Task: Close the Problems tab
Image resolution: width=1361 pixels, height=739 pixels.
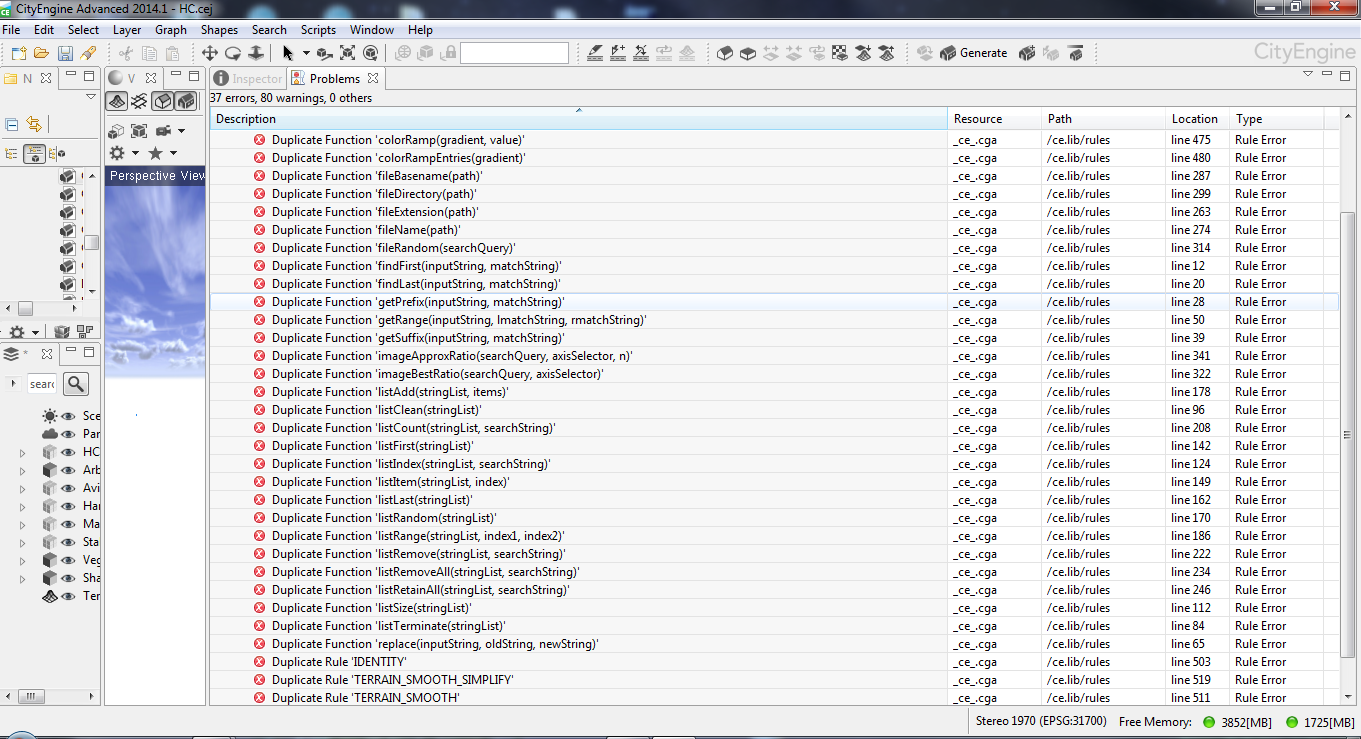Action: pos(373,78)
